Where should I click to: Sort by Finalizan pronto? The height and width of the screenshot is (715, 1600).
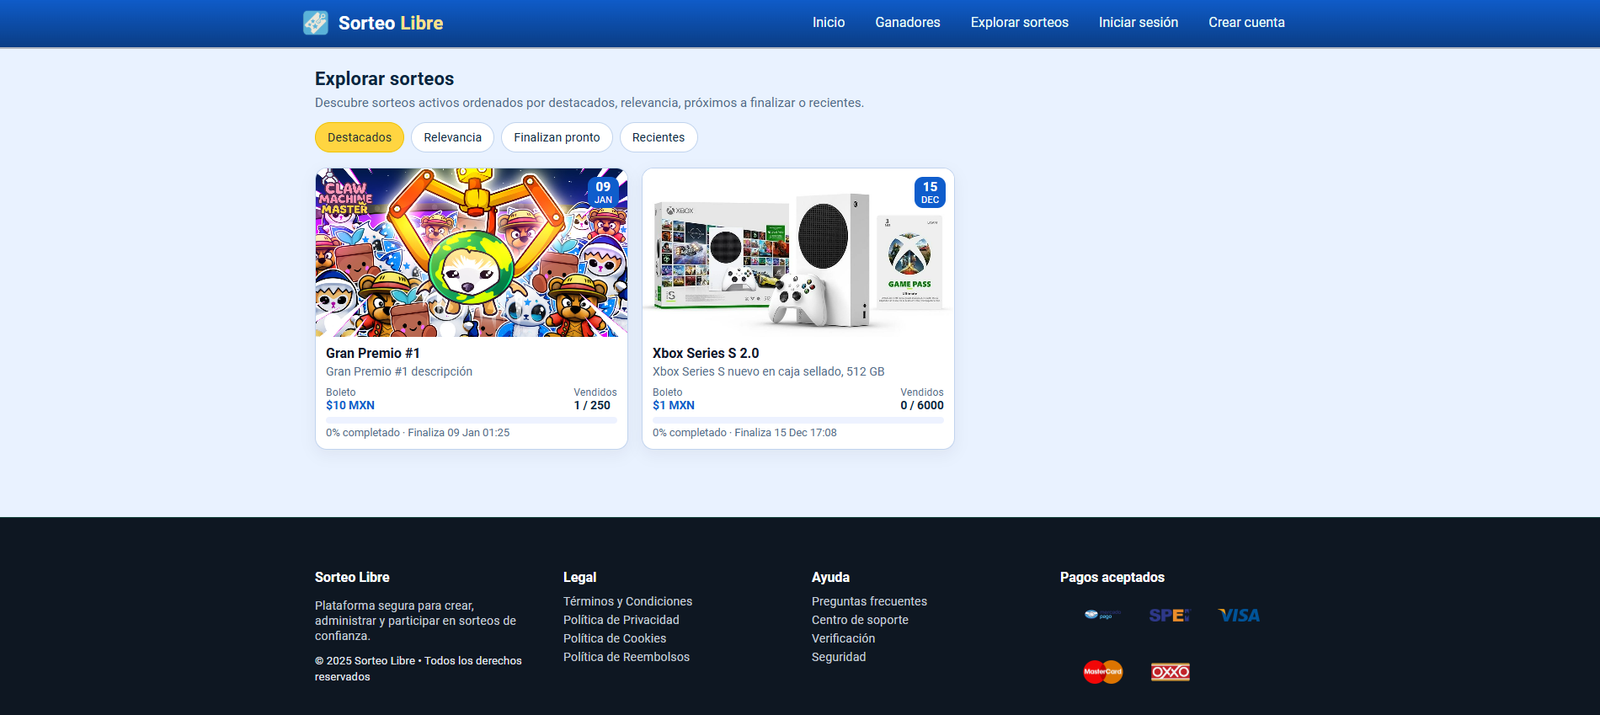pyautogui.click(x=556, y=137)
